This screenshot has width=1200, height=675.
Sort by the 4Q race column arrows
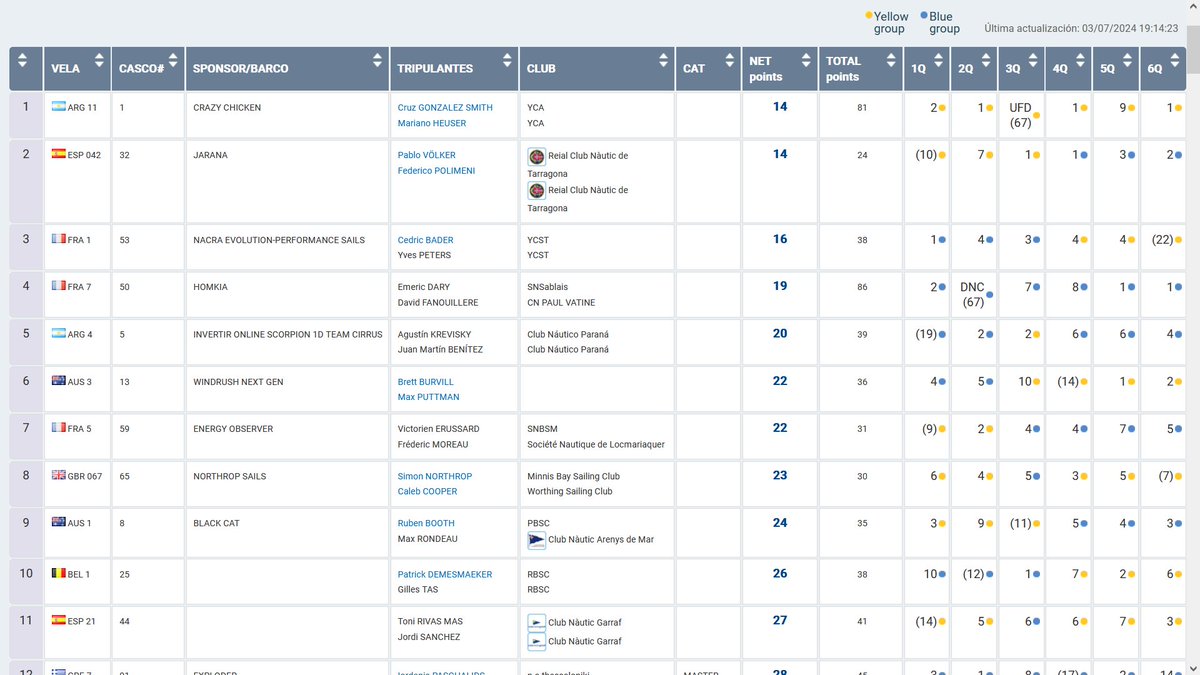click(x=1082, y=61)
